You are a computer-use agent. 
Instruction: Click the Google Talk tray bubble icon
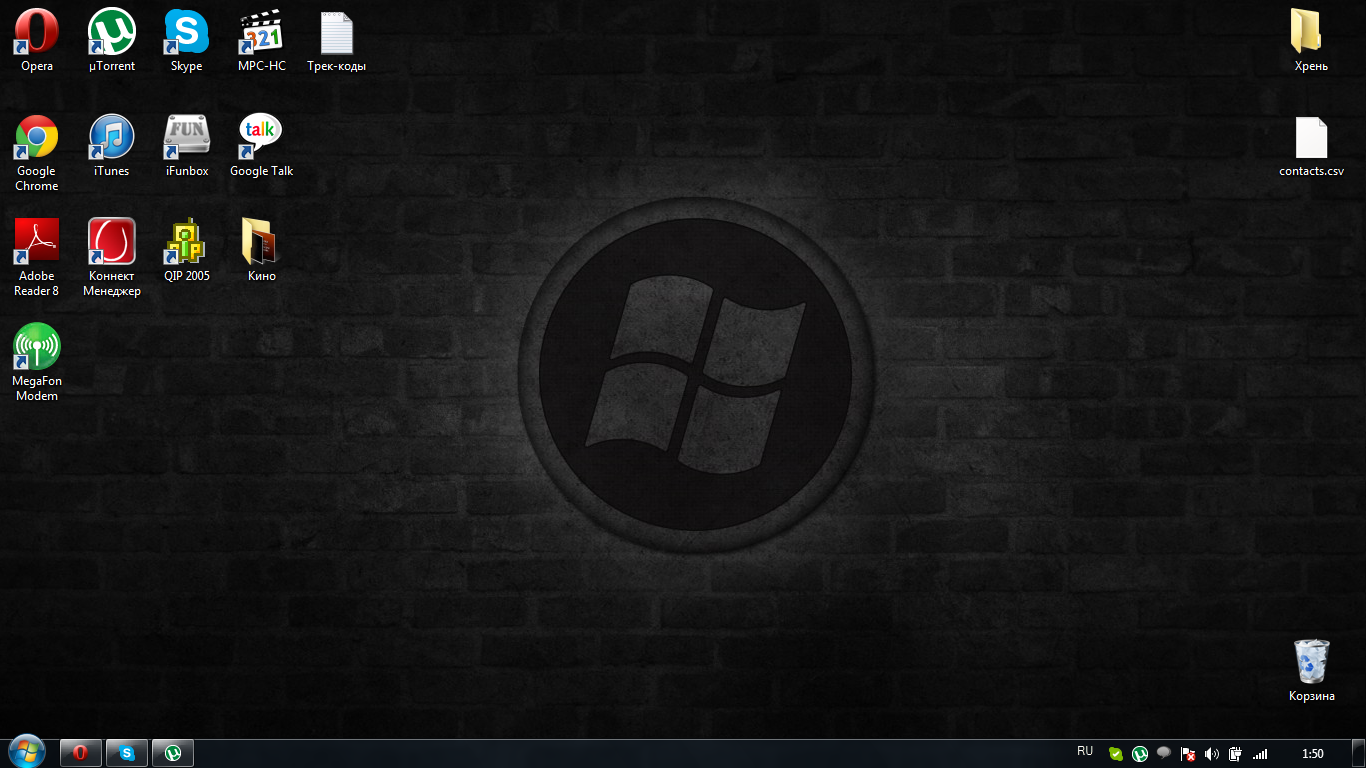[x=1164, y=753]
